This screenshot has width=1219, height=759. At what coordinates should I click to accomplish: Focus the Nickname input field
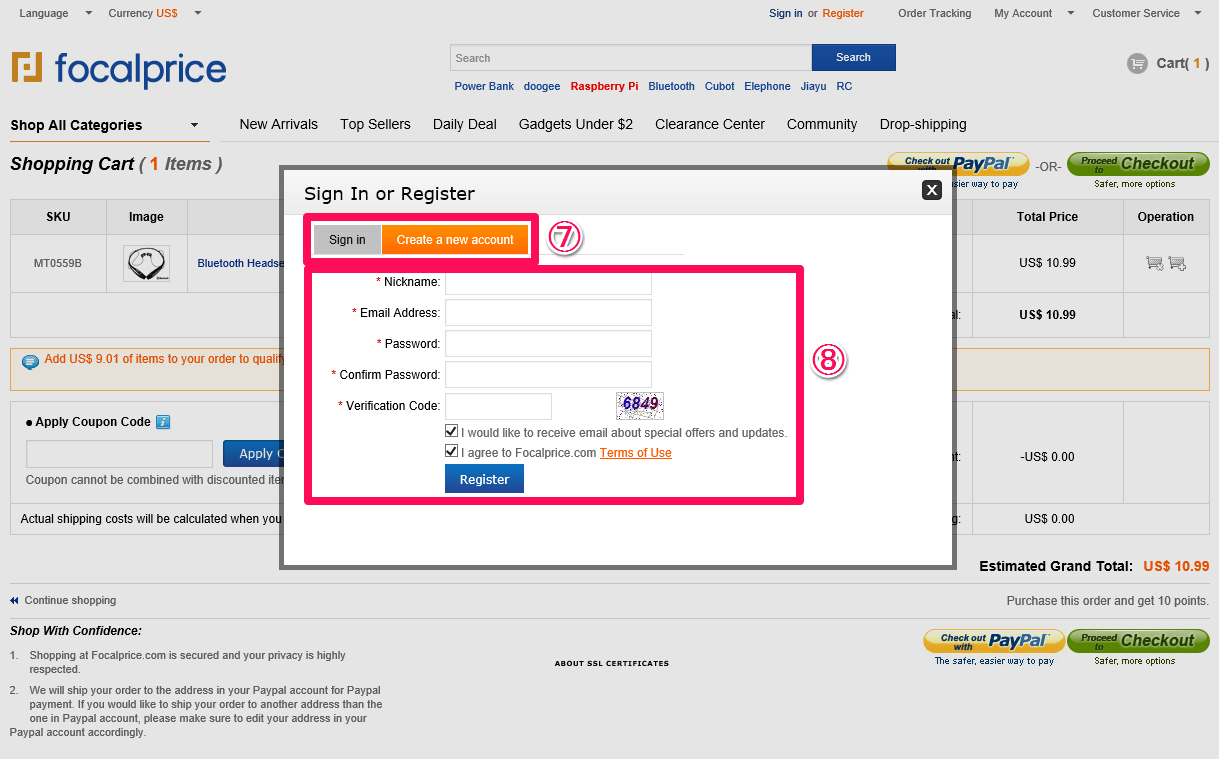[548, 282]
